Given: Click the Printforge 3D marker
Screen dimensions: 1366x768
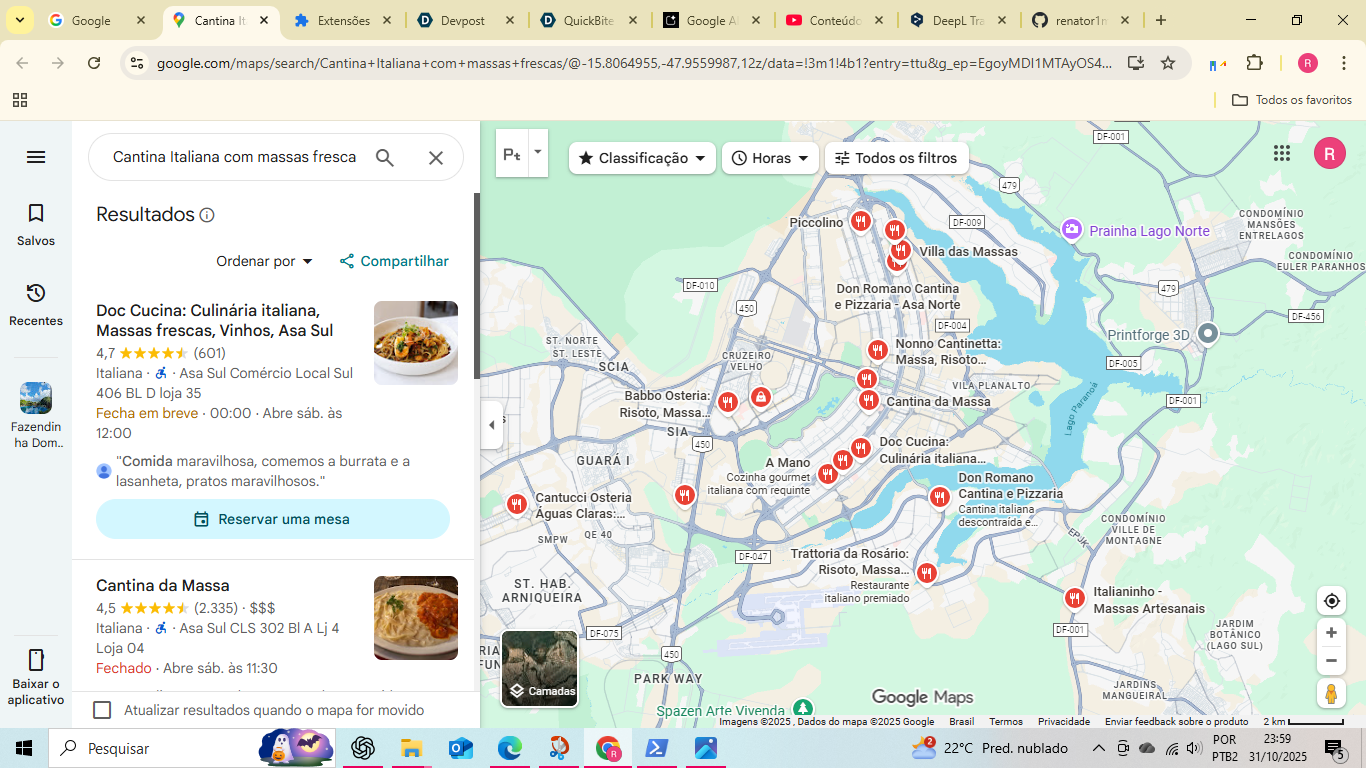Looking at the screenshot, I should [x=1208, y=334].
